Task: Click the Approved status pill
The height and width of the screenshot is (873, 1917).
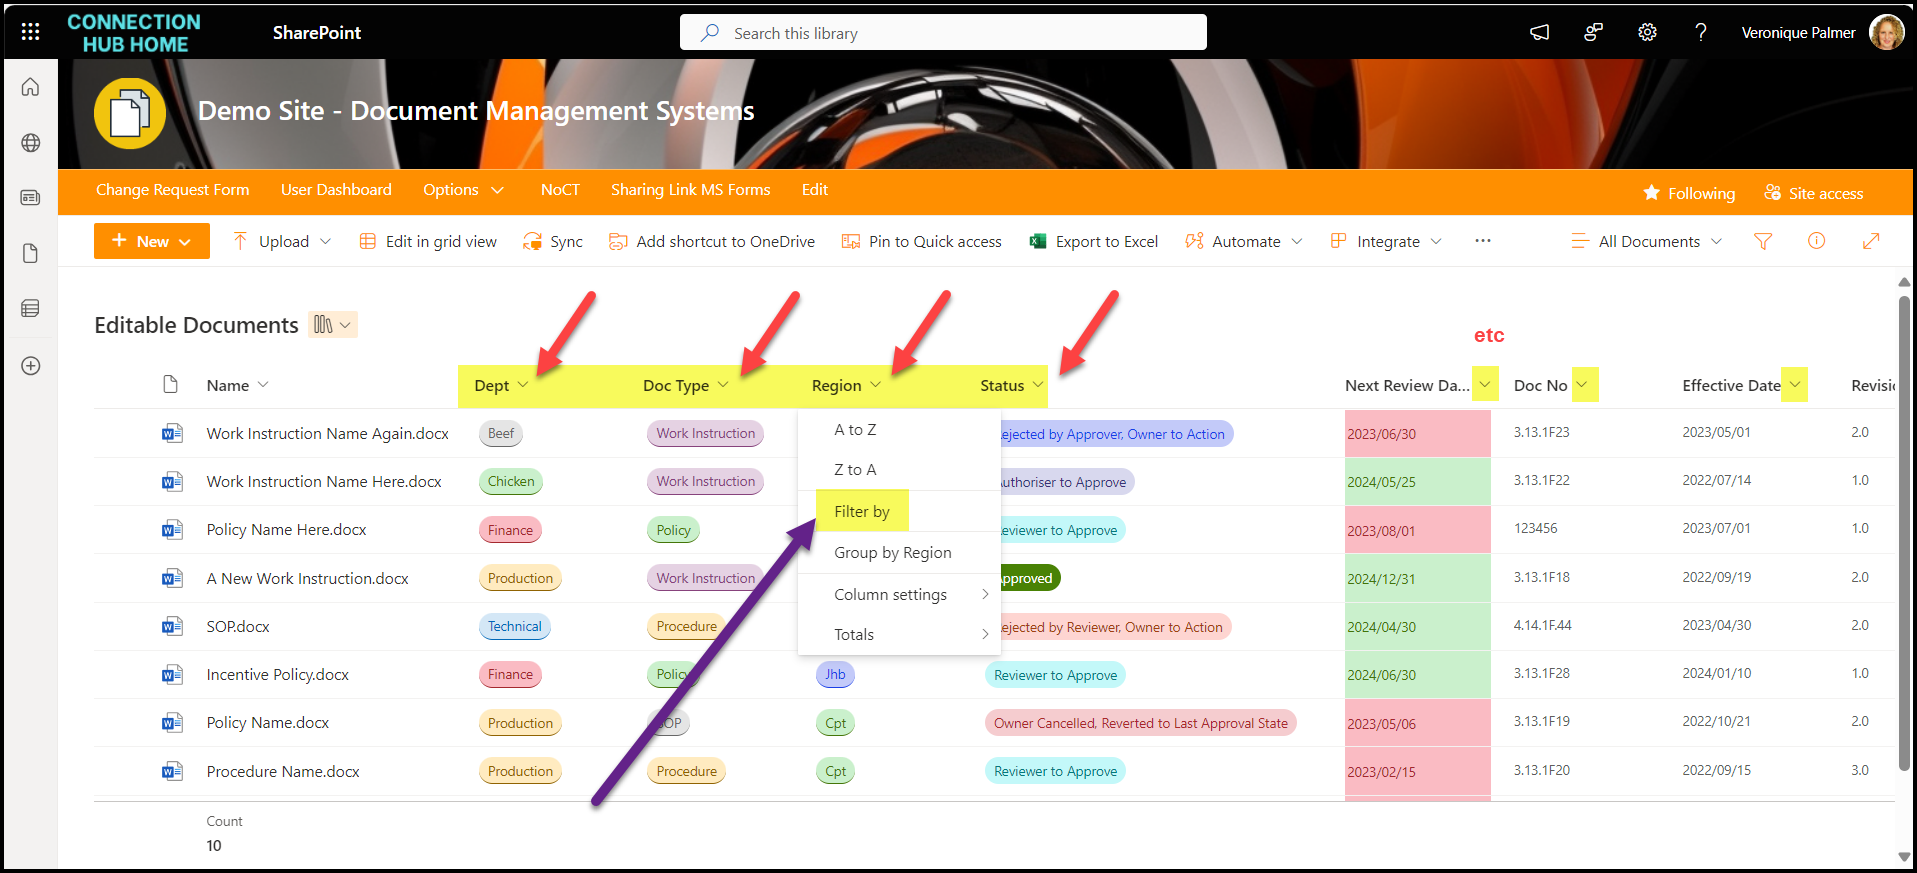Action: [1027, 578]
